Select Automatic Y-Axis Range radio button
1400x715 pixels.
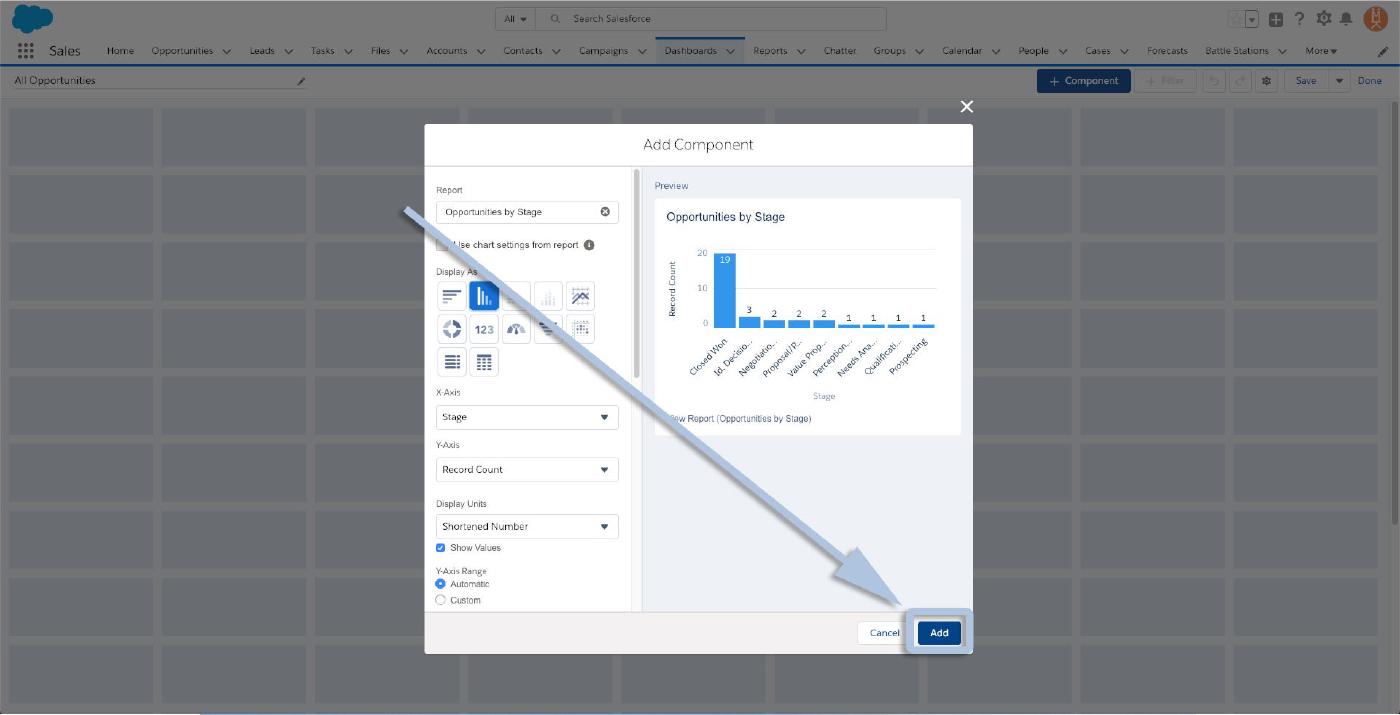tap(441, 584)
